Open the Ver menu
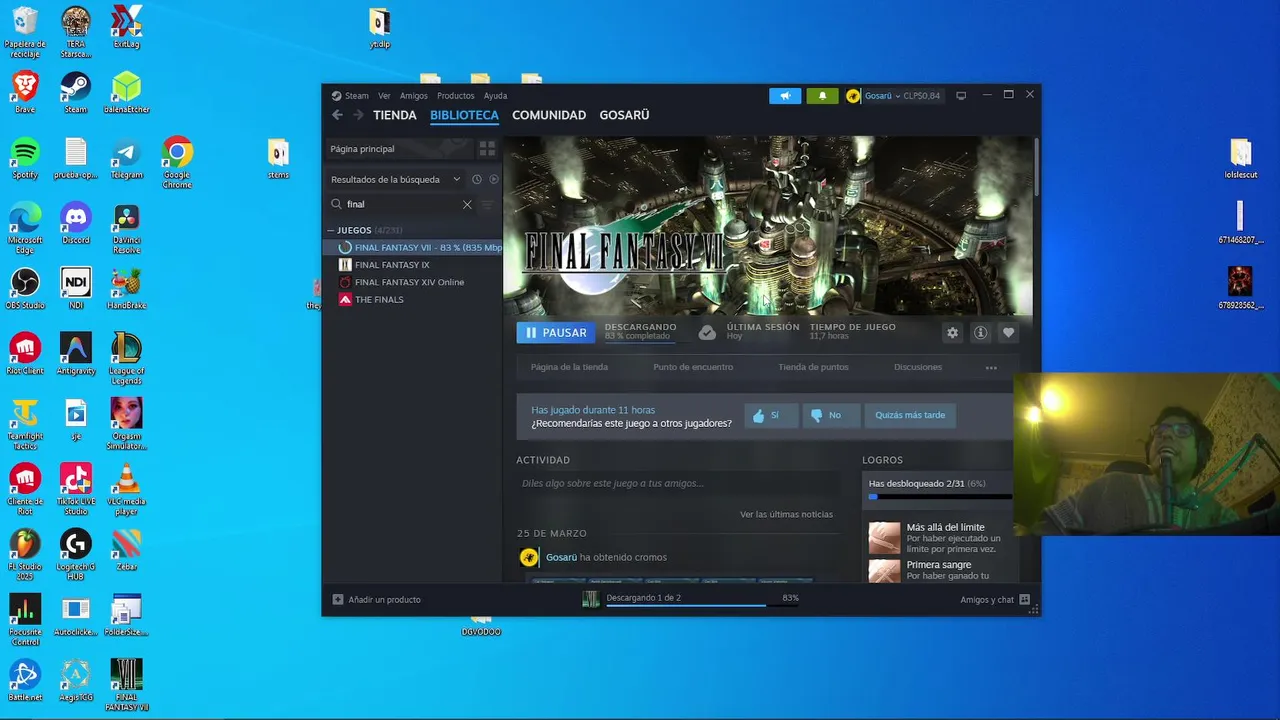The width and height of the screenshot is (1280, 720). tap(384, 96)
